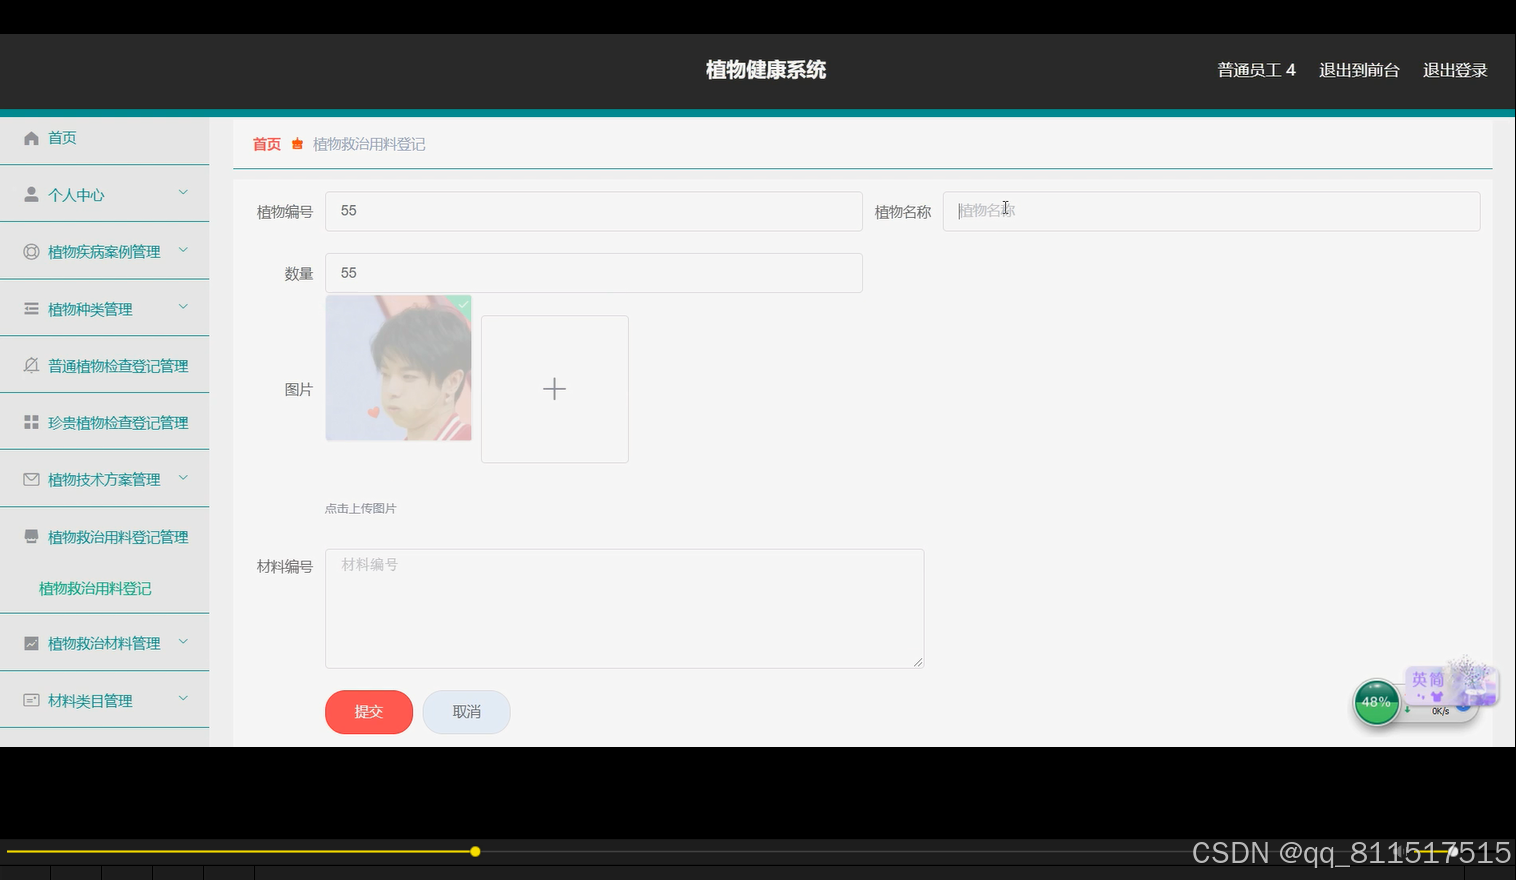Collapse the 植物技术方案管理 chevron
The height and width of the screenshot is (880, 1516).
tap(183, 478)
